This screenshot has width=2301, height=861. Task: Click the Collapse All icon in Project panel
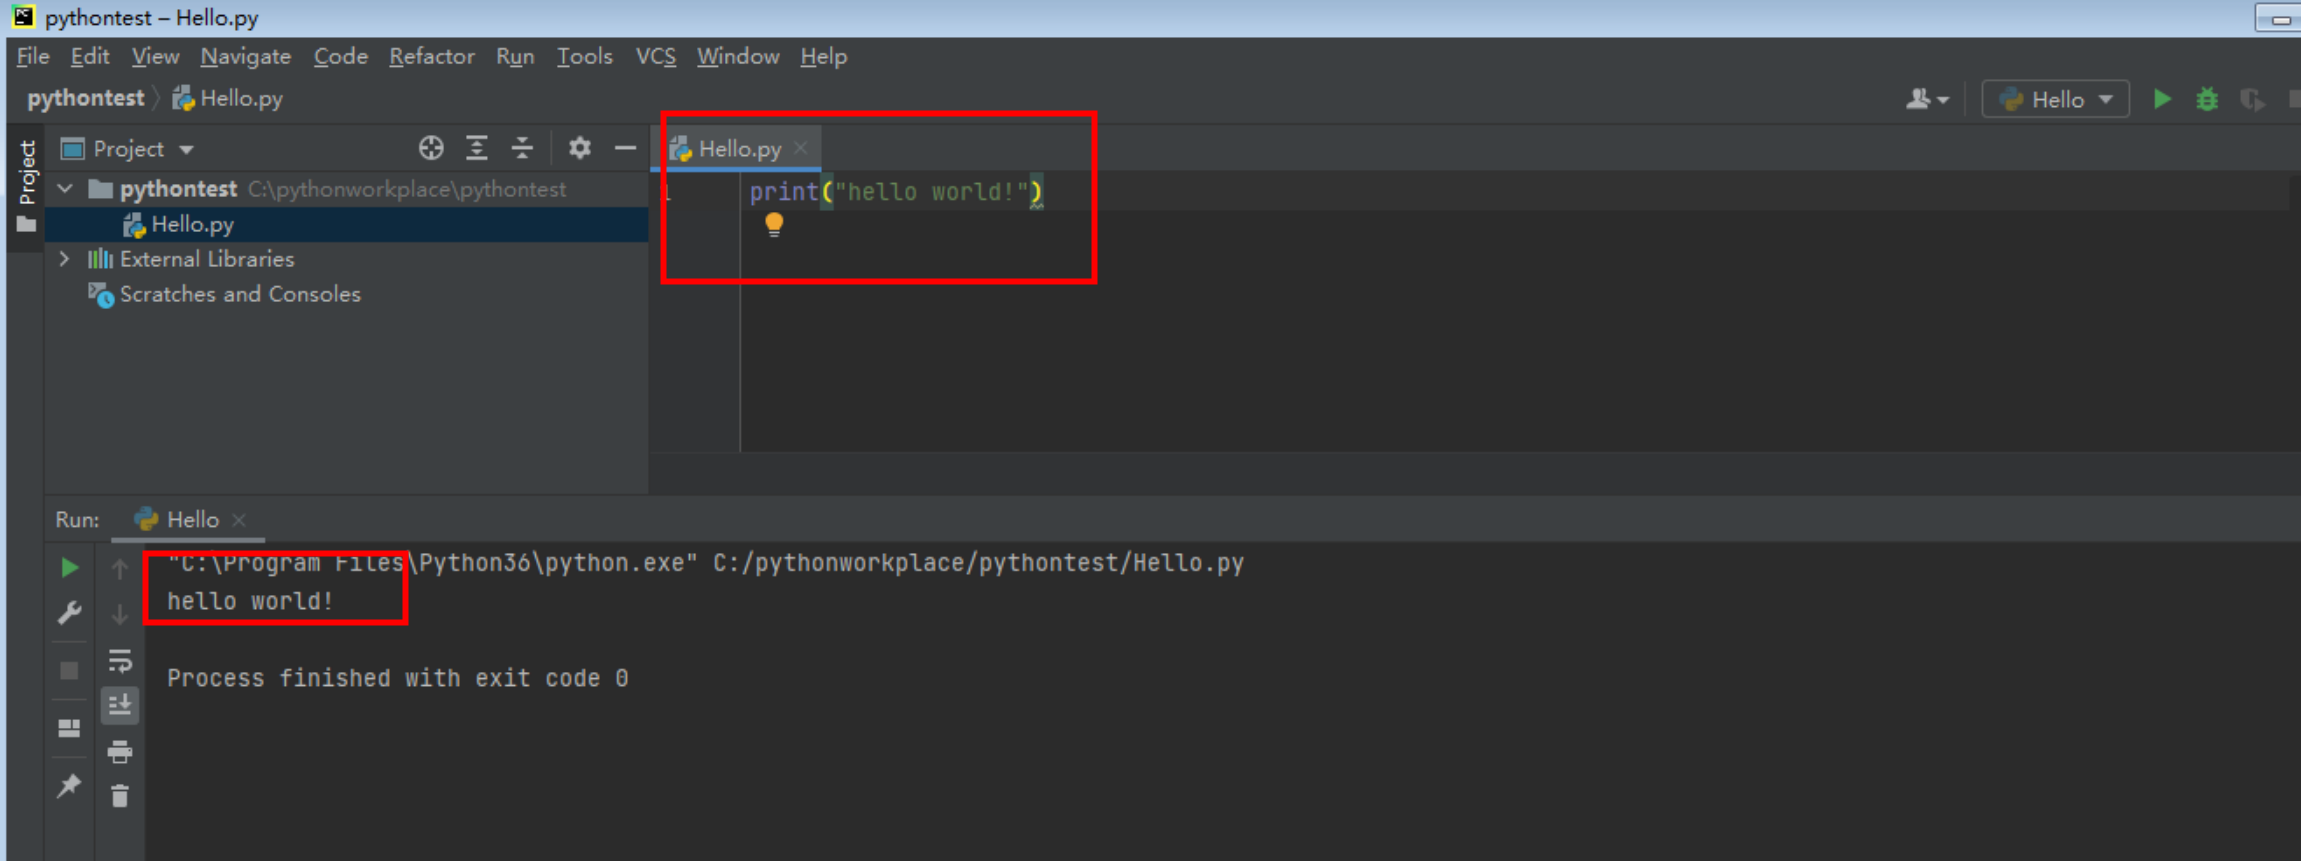(522, 148)
